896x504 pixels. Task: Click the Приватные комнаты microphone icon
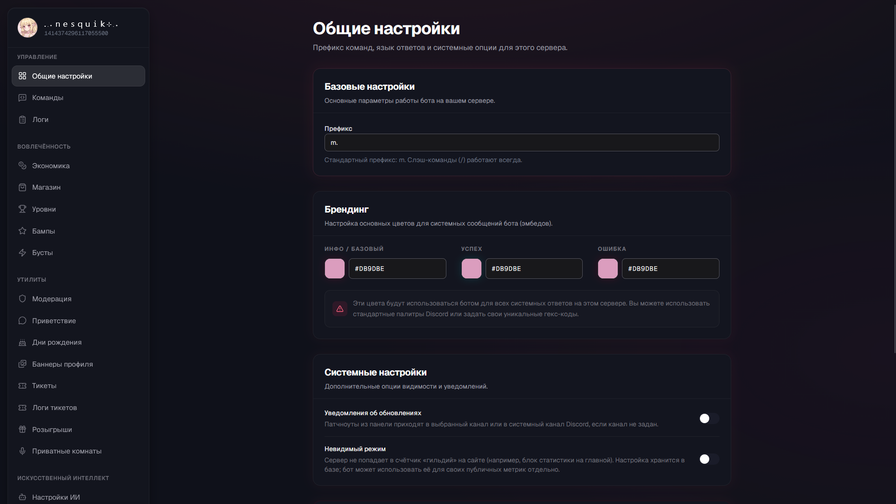tap(22, 451)
